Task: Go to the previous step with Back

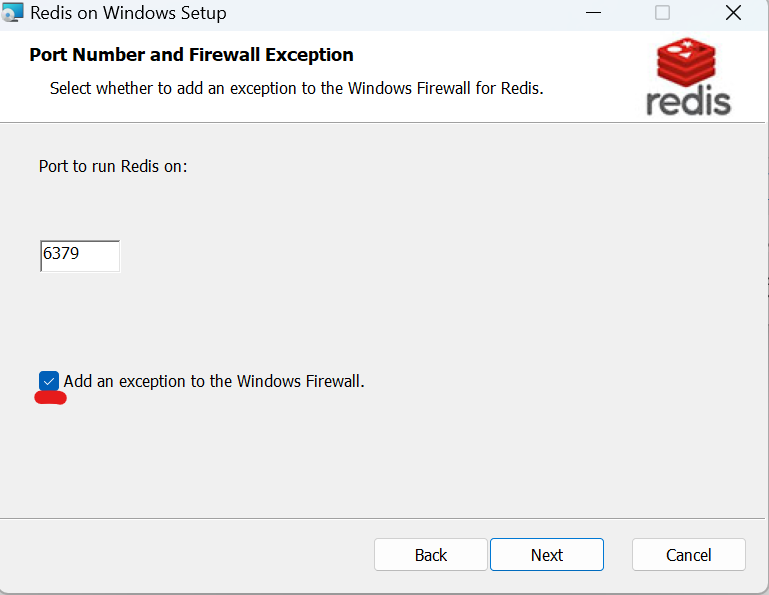Action: click(x=430, y=555)
